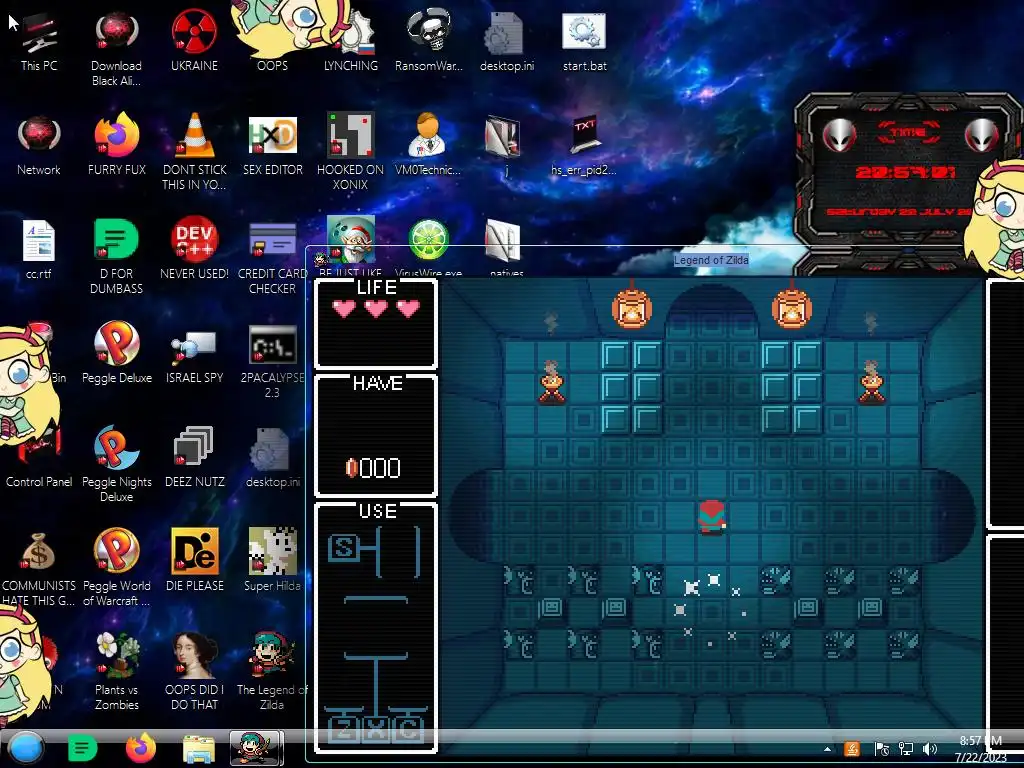Click the red digital clock gadget time

point(905,172)
